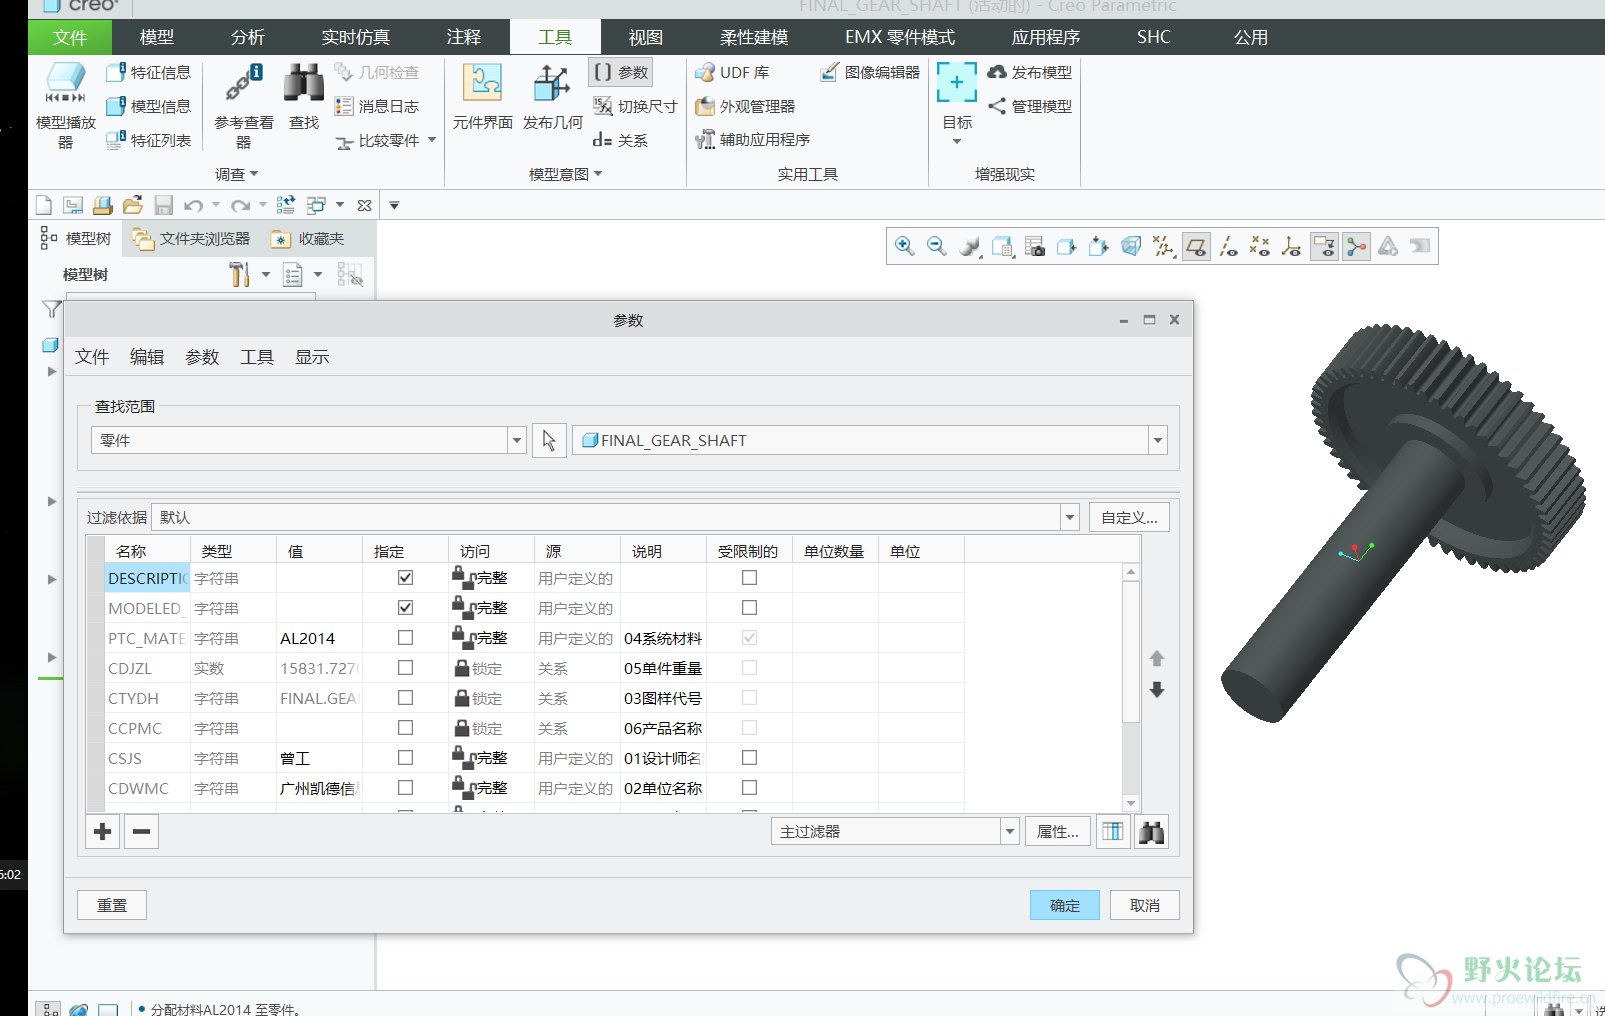Click the 参数 parameters ribbon button
The image size is (1605, 1016).
point(621,72)
